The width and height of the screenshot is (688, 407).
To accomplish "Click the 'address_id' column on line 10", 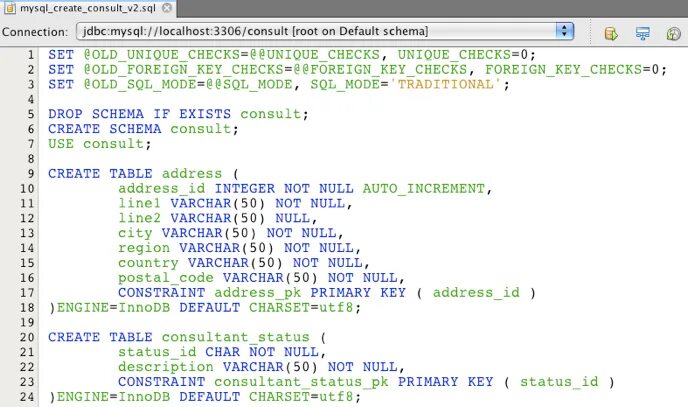I will pyautogui.click(x=161, y=189).
